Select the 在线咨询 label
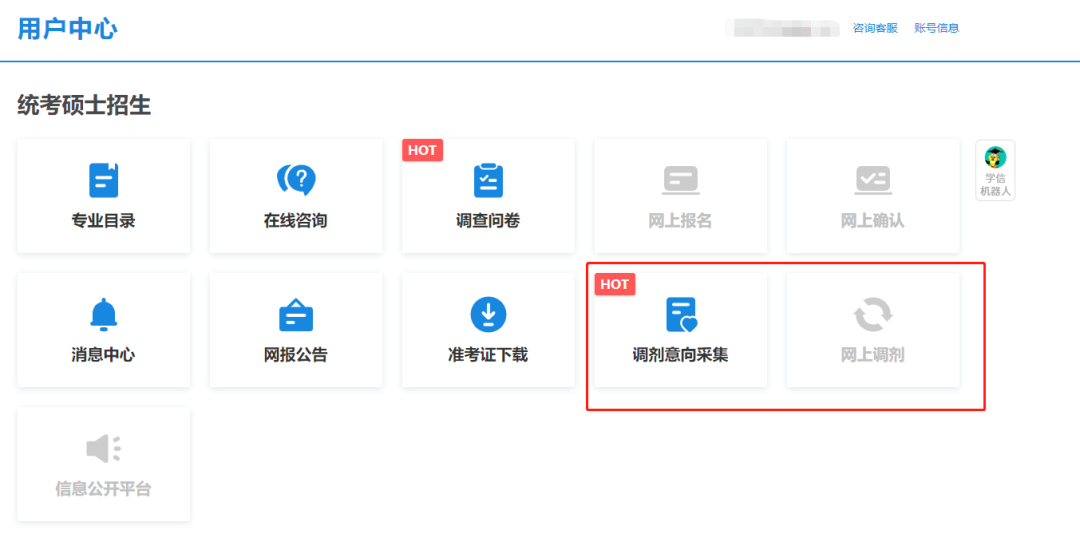Screen dimensions: 1080x546 (x=296, y=221)
